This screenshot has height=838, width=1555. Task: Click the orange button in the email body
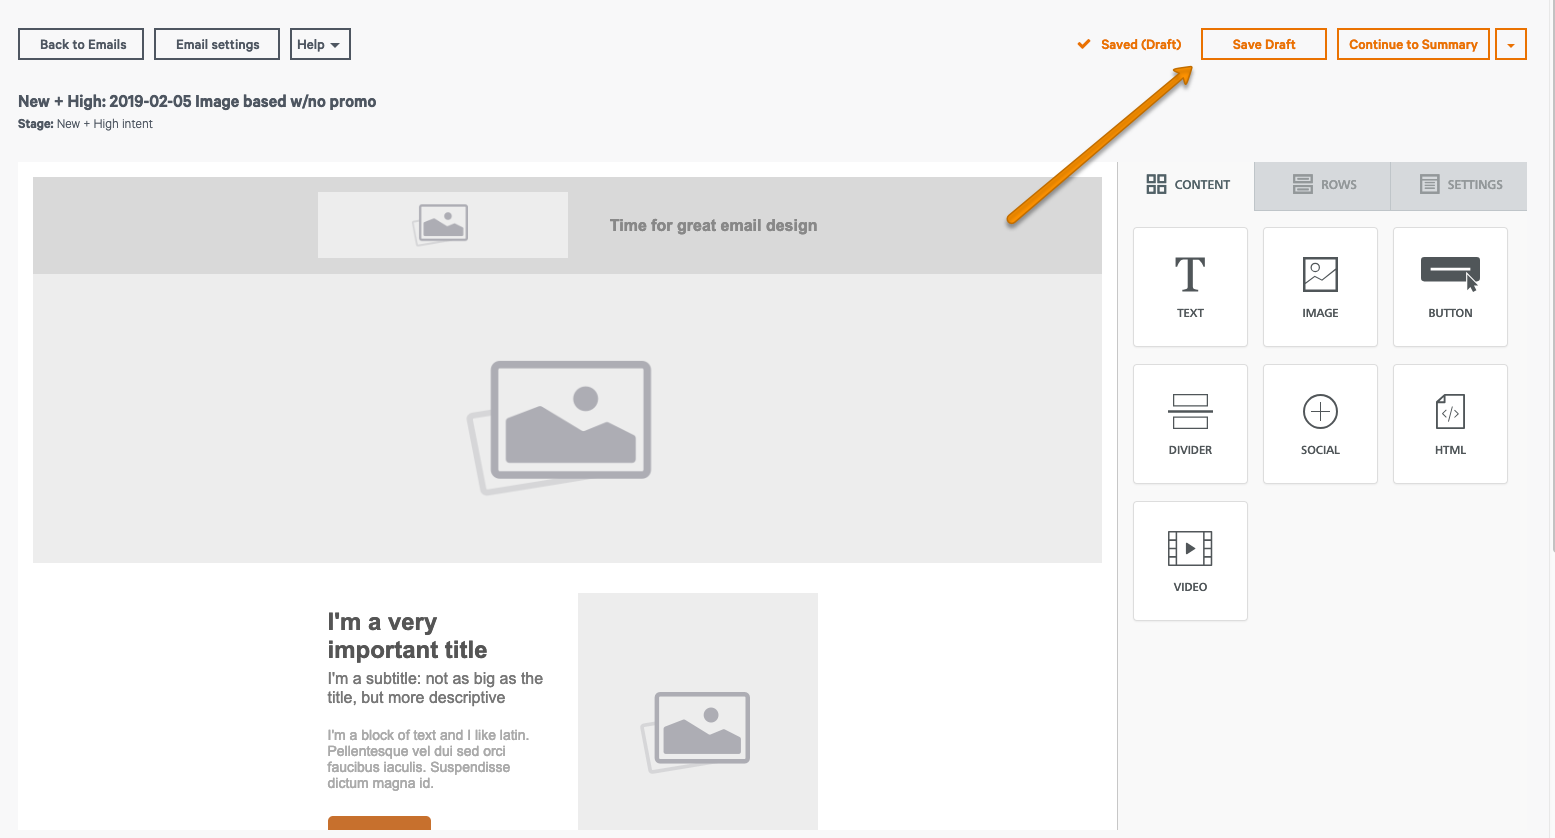pyautogui.click(x=379, y=823)
